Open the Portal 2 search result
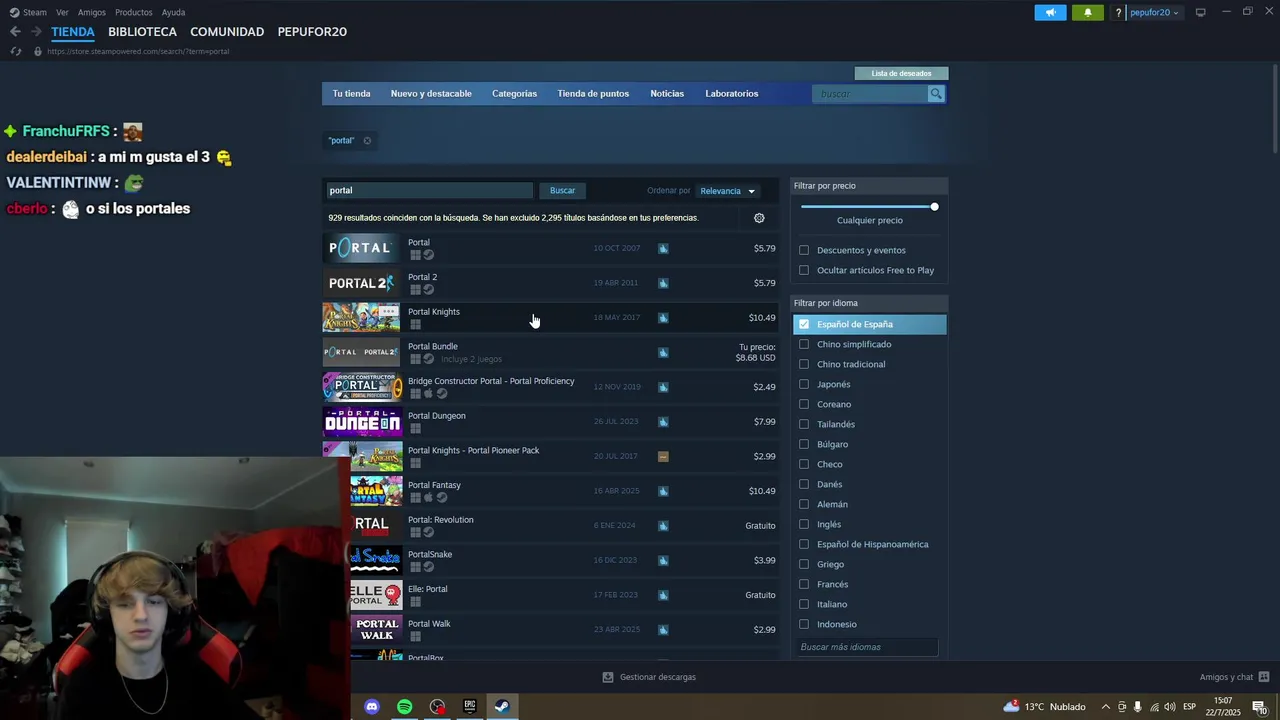Image resolution: width=1280 pixels, height=720 pixels. pyautogui.click(x=550, y=283)
